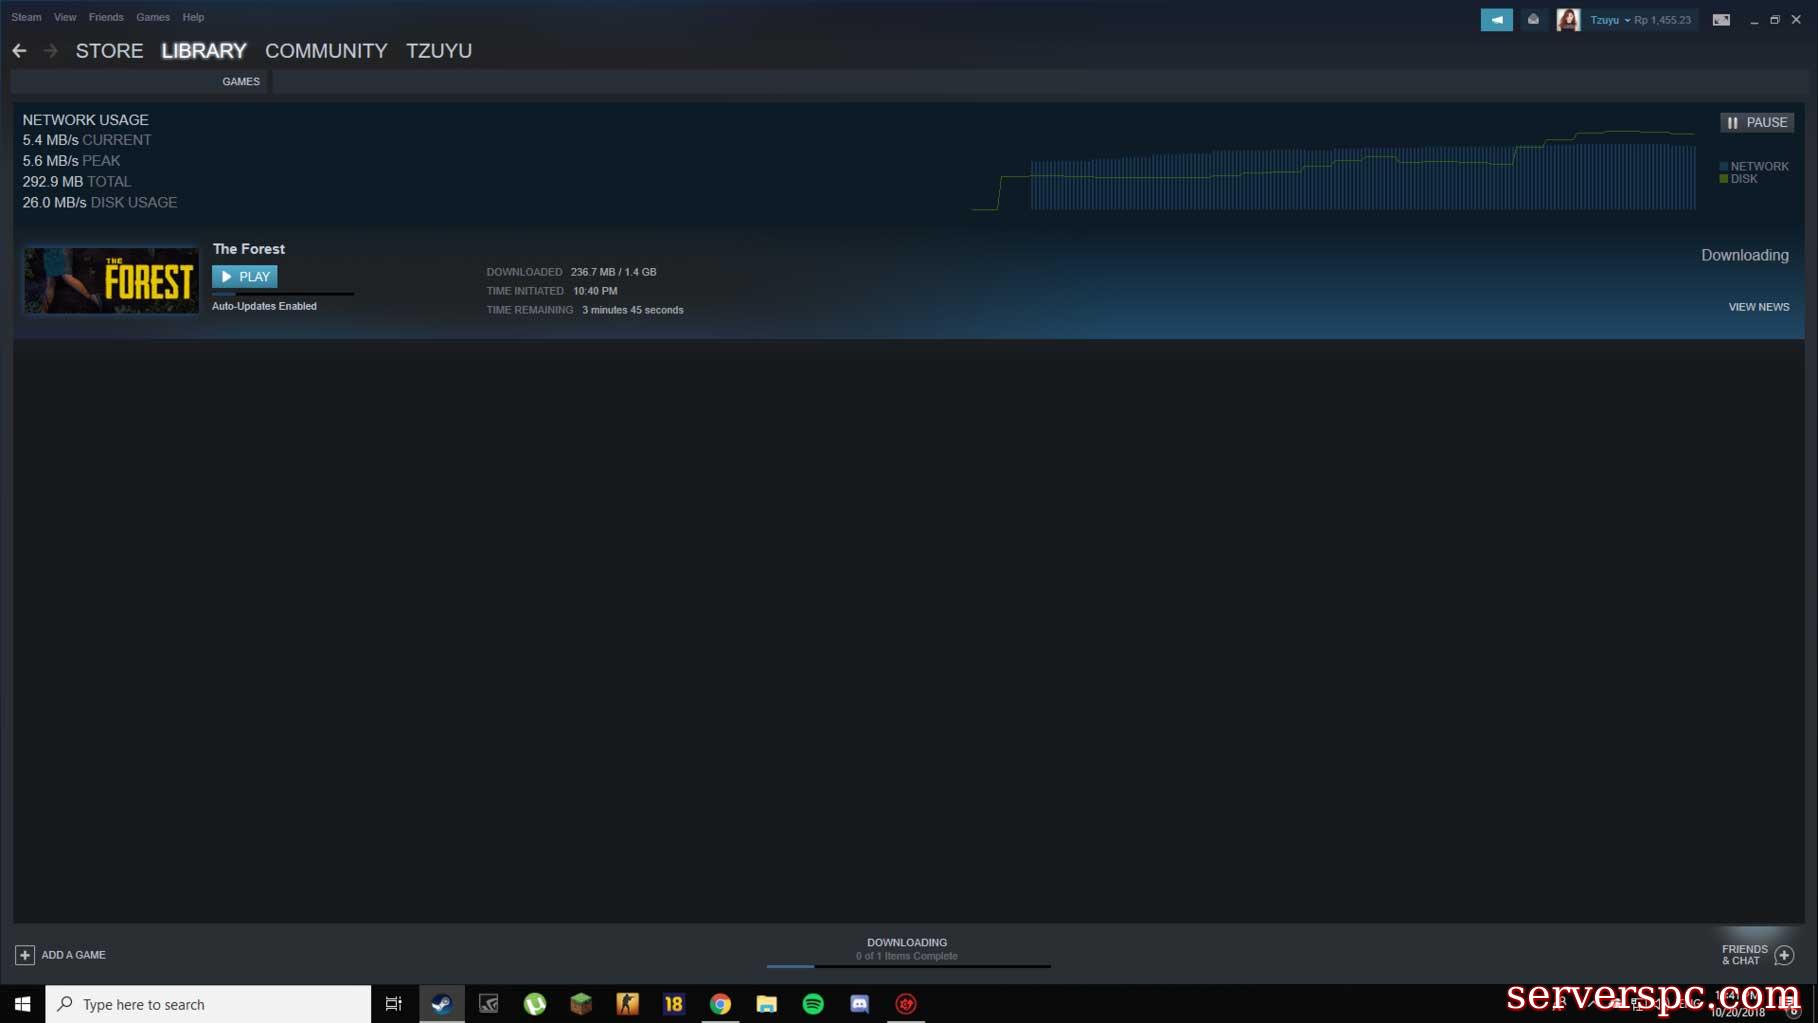Click the blue announcements megaphone icon

tap(1496, 20)
